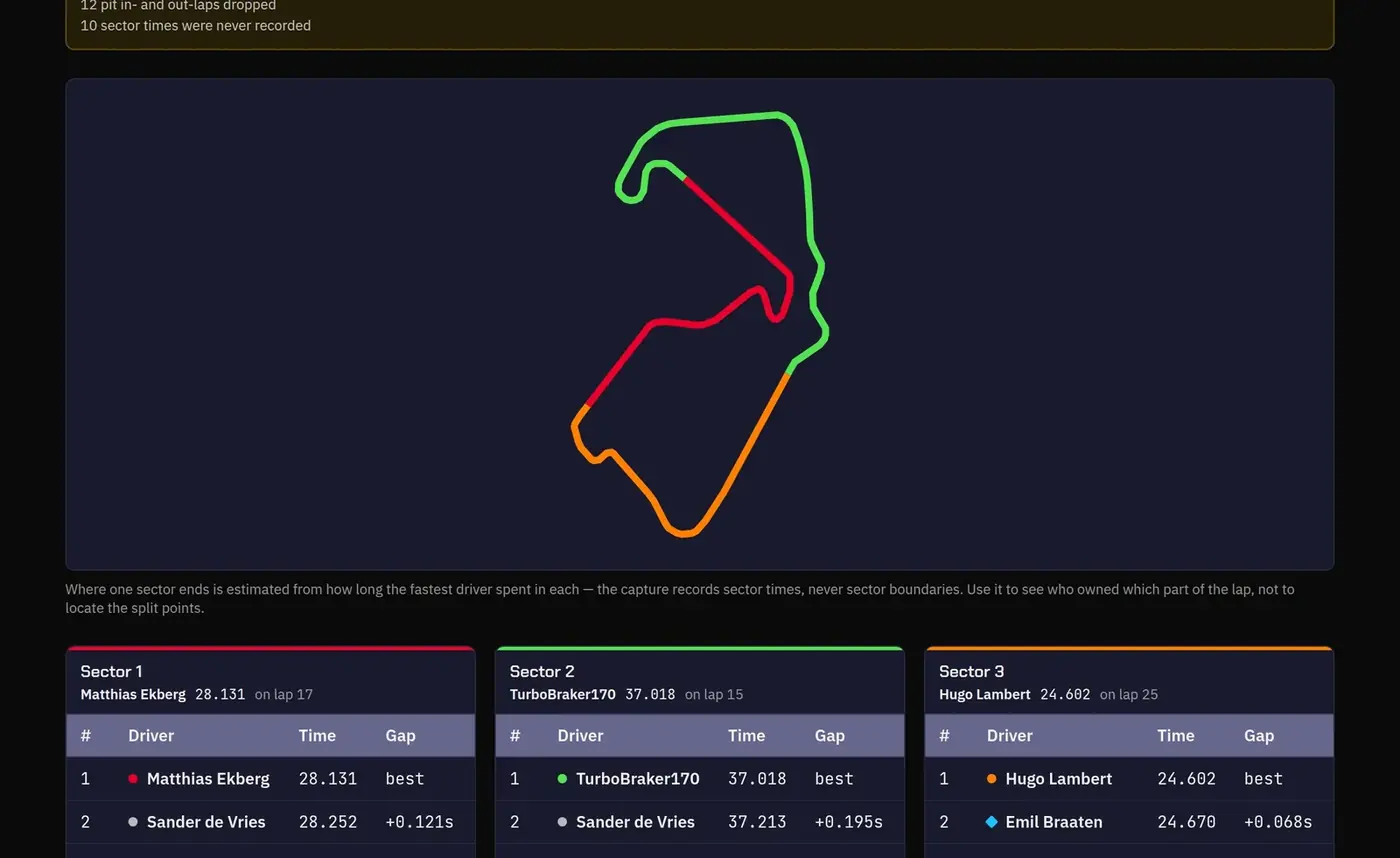Click "on lap 17" in the Sector 1 card
The height and width of the screenshot is (858, 1400).
[284, 694]
